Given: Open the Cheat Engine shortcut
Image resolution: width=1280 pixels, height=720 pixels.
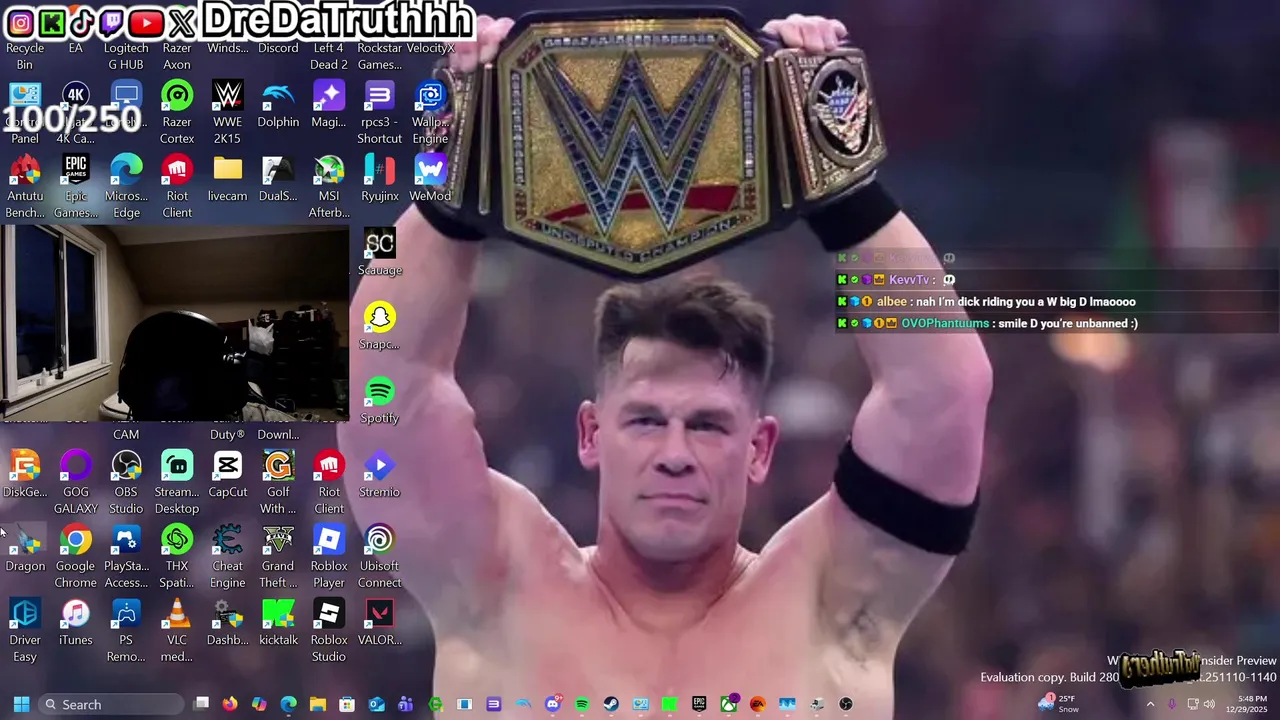Looking at the screenshot, I should click(x=228, y=557).
